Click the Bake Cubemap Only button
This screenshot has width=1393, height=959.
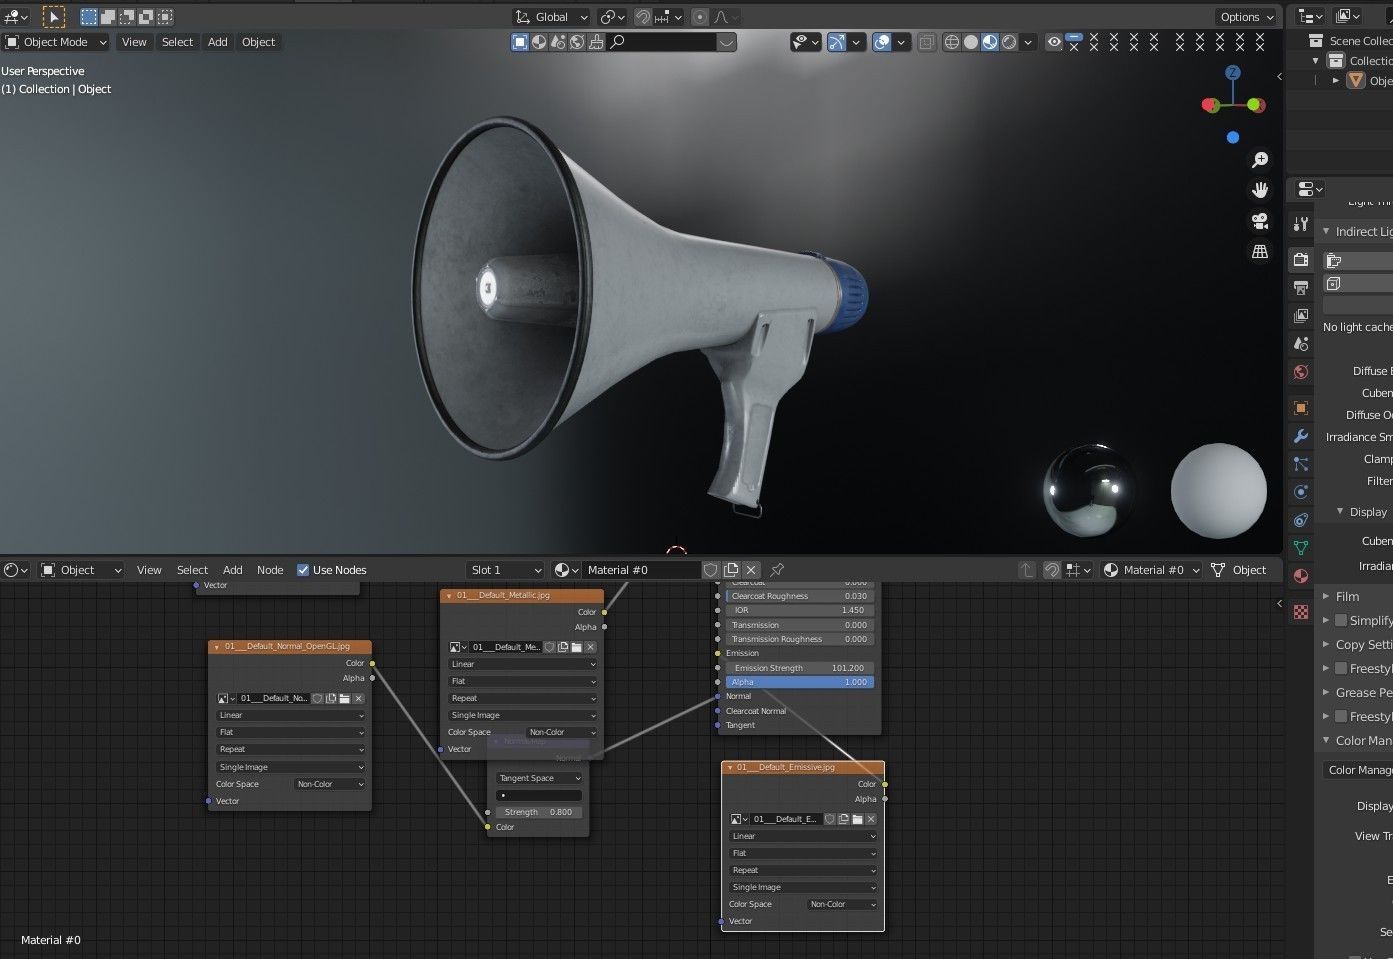click(1358, 284)
